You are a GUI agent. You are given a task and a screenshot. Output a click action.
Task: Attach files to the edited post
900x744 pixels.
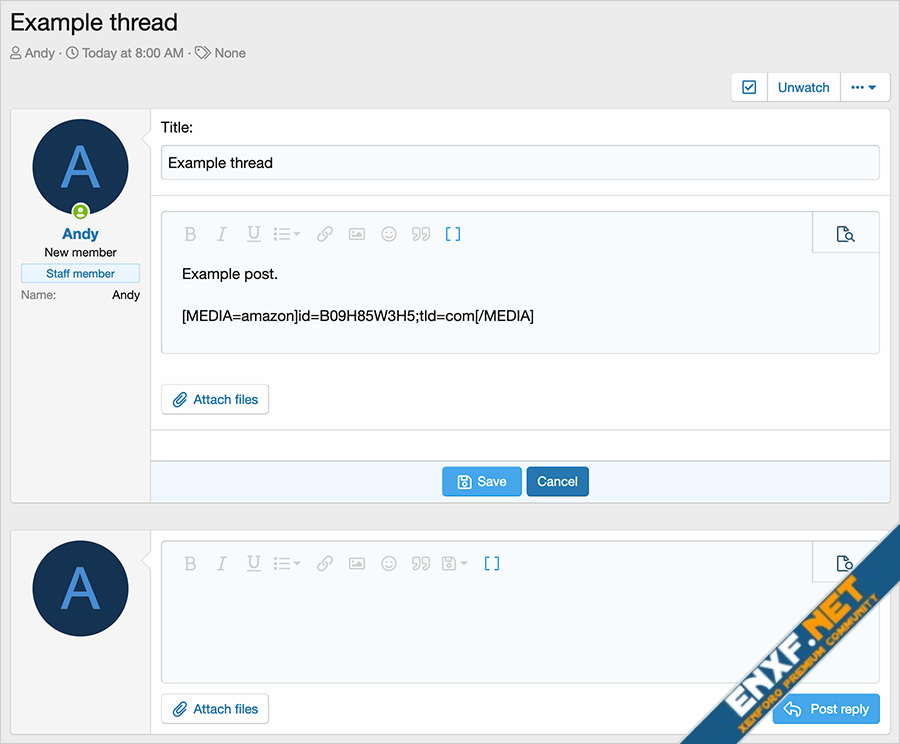215,399
